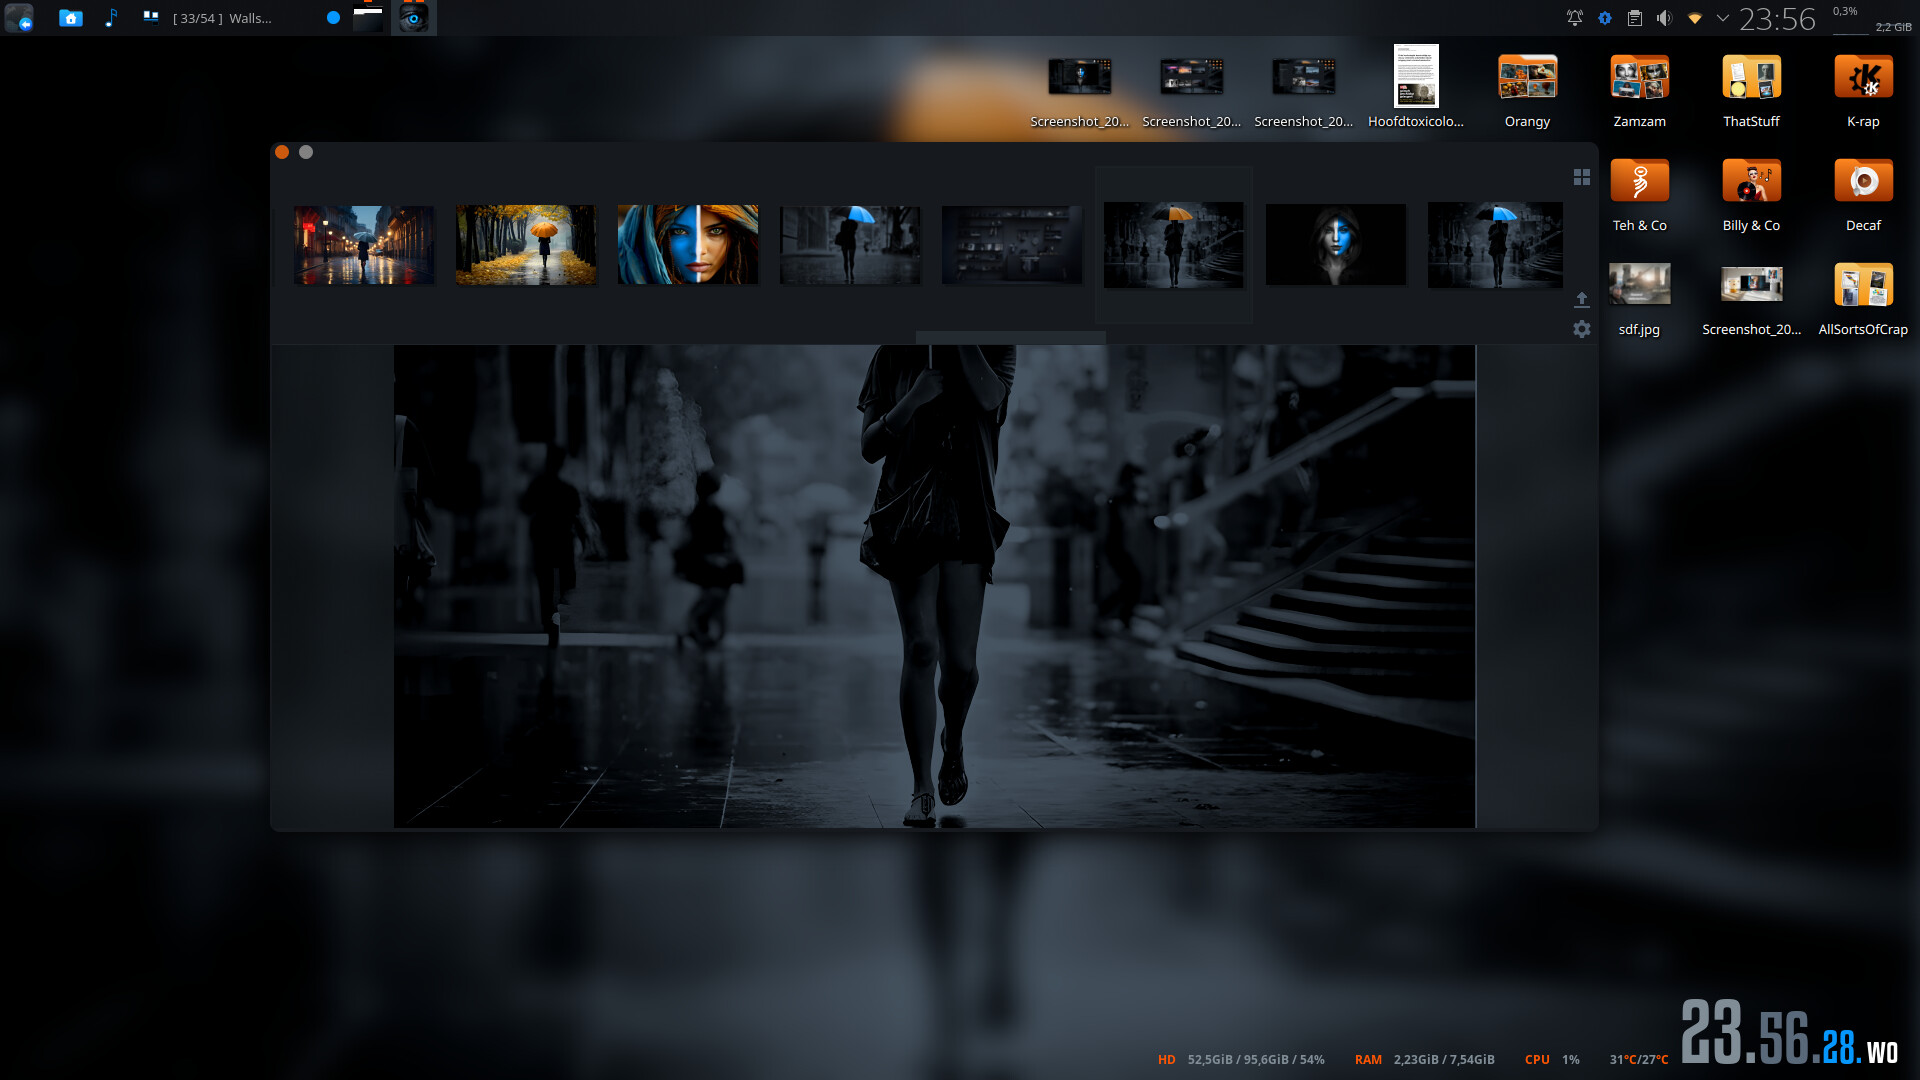
Task: Open the network Wi-Fi tray icon
Action: [x=1694, y=18]
